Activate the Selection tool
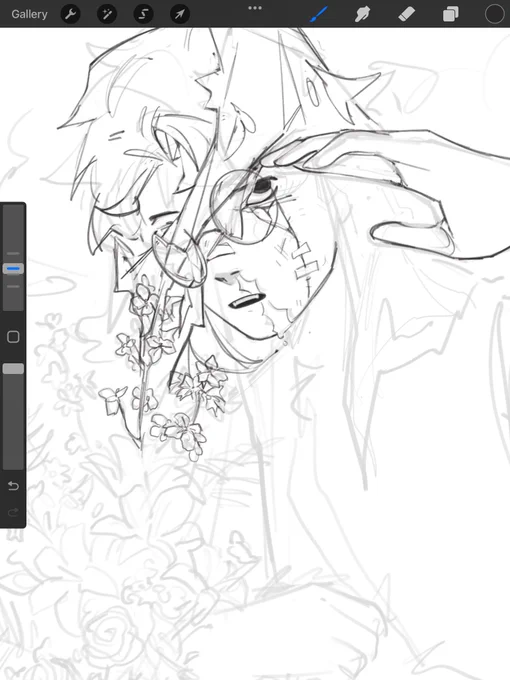Screen dimensions: 510x680 click(144, 14)
